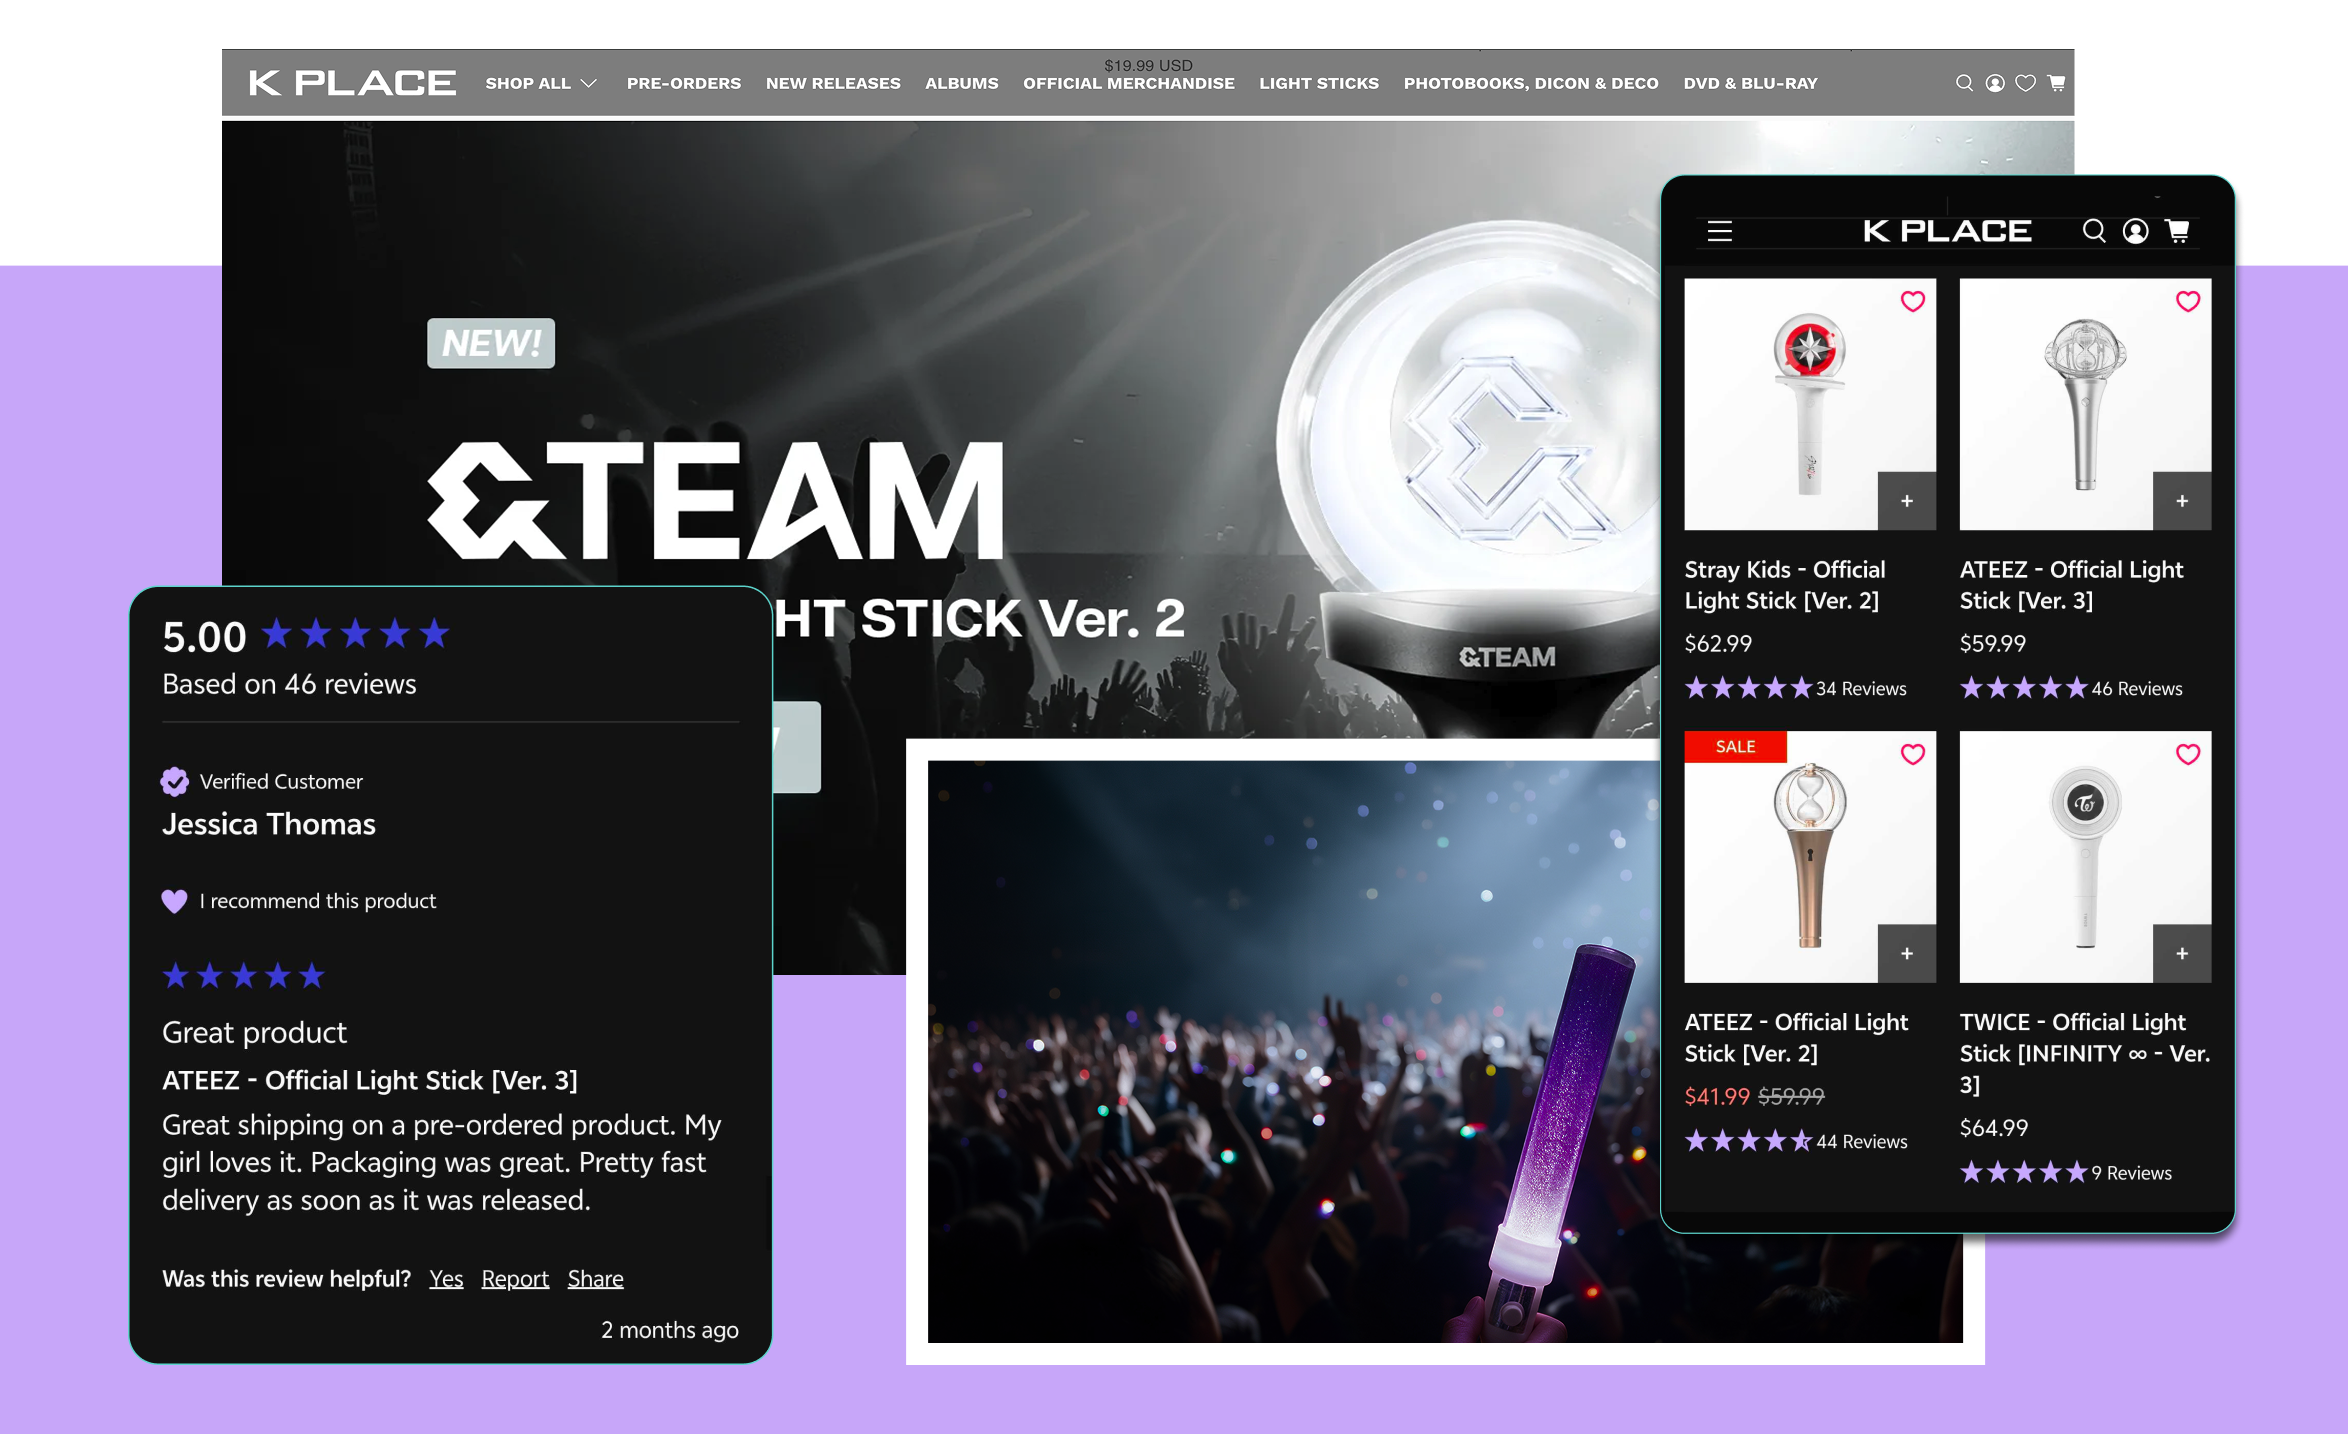Open the wishlist heart in desktop header
The image size is (2348, 1434).
[2025, 83]
